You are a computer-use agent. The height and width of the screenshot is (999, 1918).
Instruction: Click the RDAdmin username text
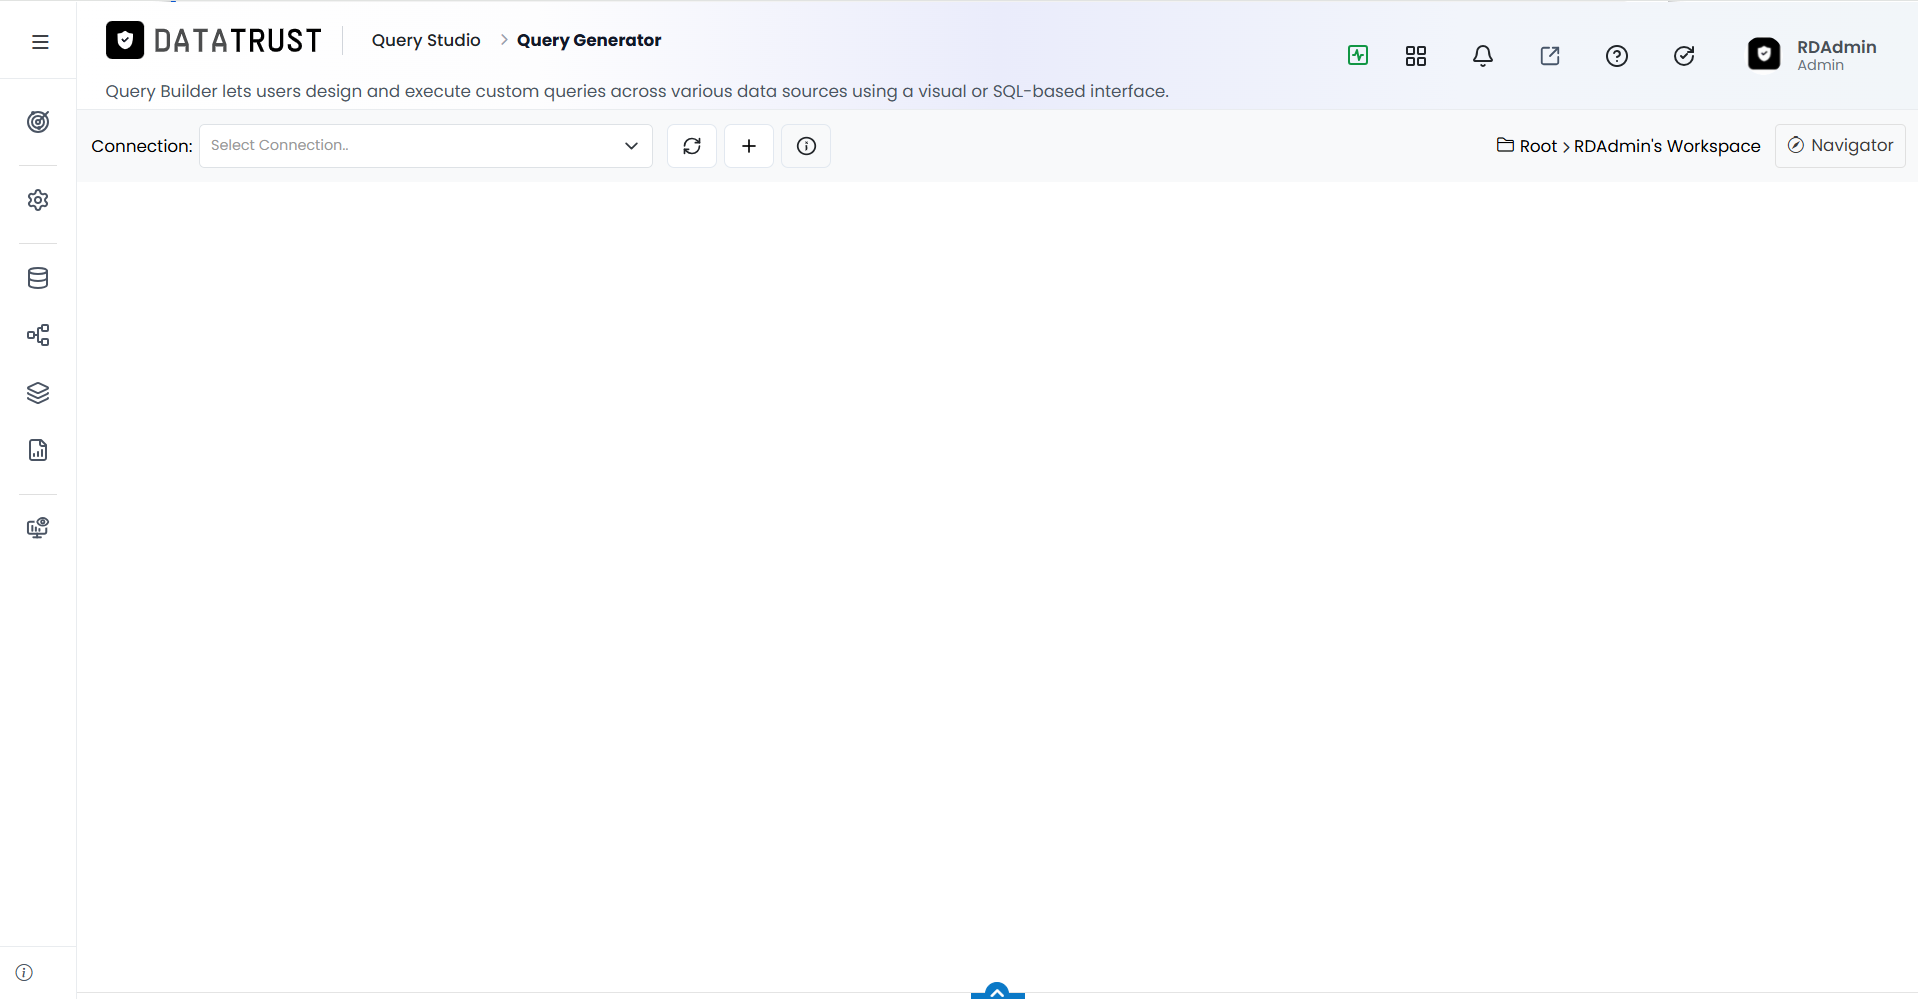(x=1836, y=47)
